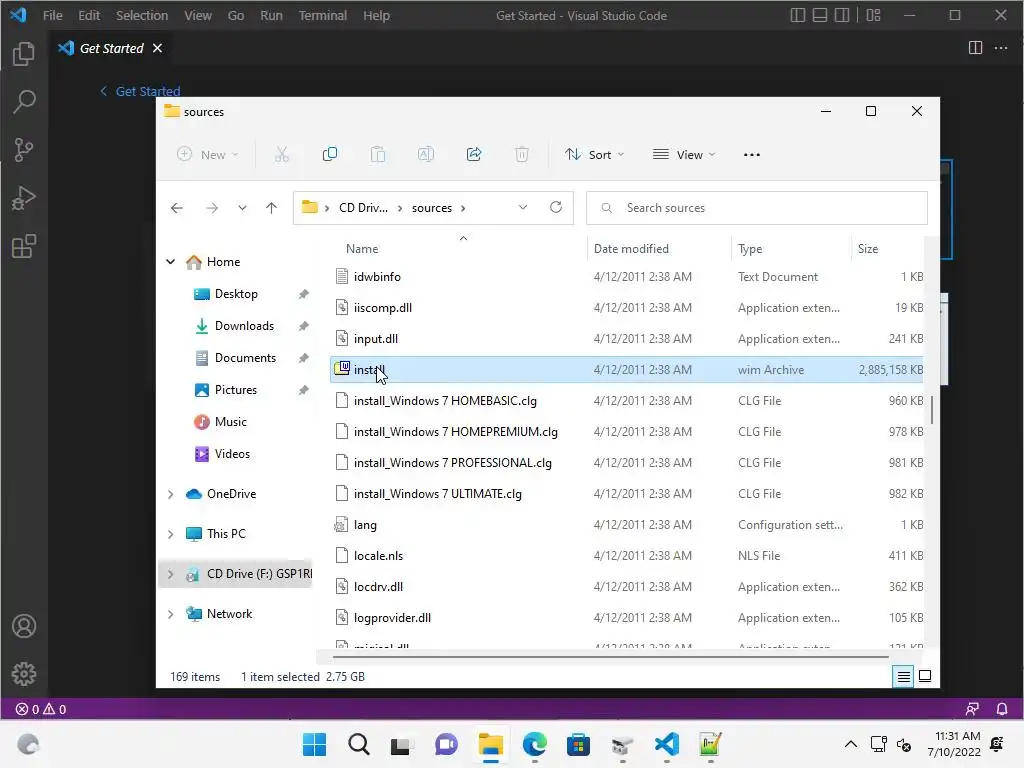Click the file list horizontal scrollbar
This screenshot has height=768, width=1024.
(610, 656)
